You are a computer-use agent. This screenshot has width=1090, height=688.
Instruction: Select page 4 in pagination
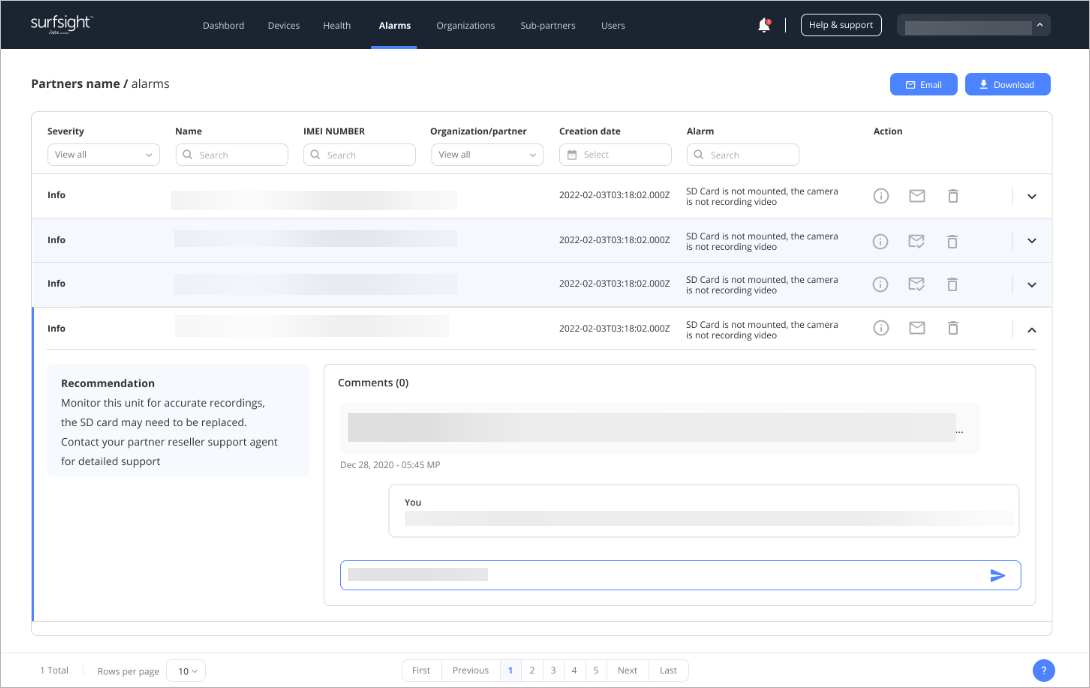574,671
